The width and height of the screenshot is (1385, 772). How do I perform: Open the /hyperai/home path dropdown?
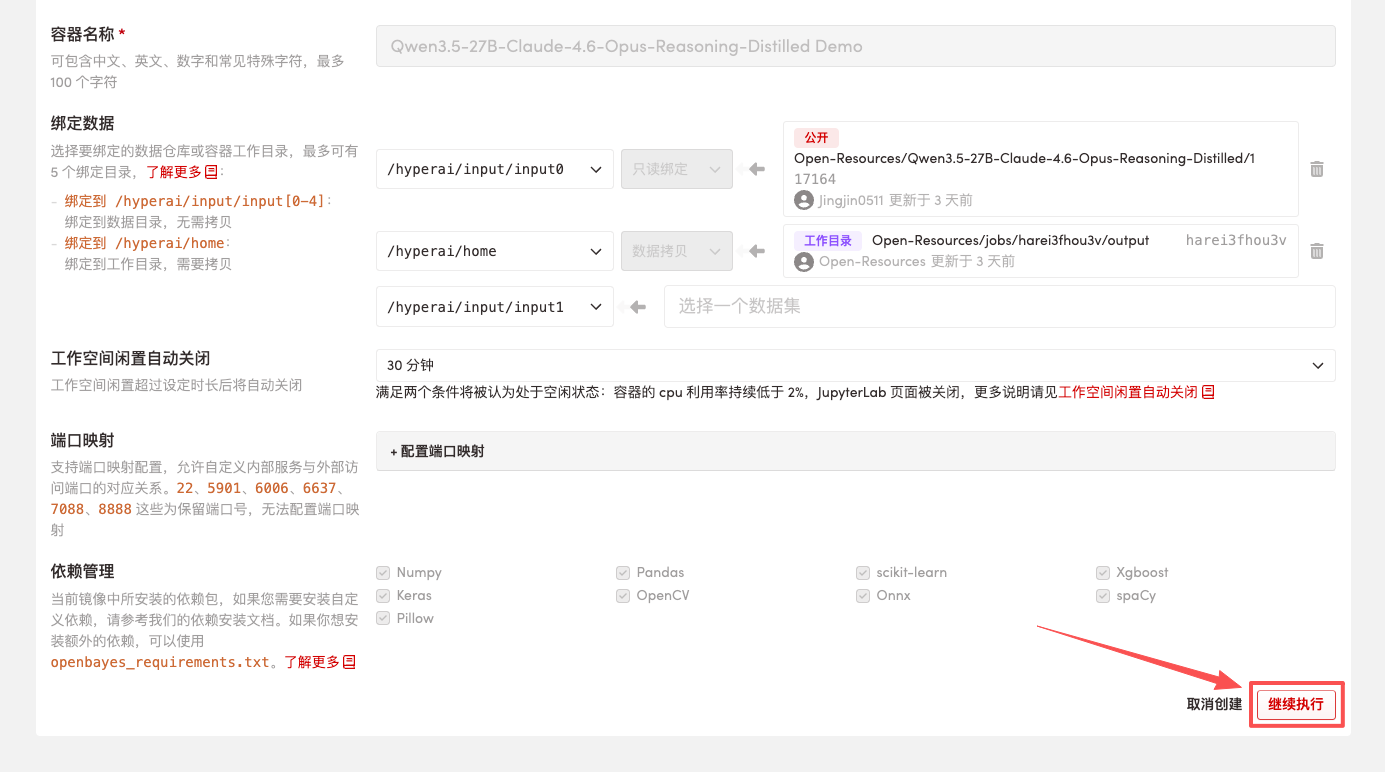(x=494, y=251)
